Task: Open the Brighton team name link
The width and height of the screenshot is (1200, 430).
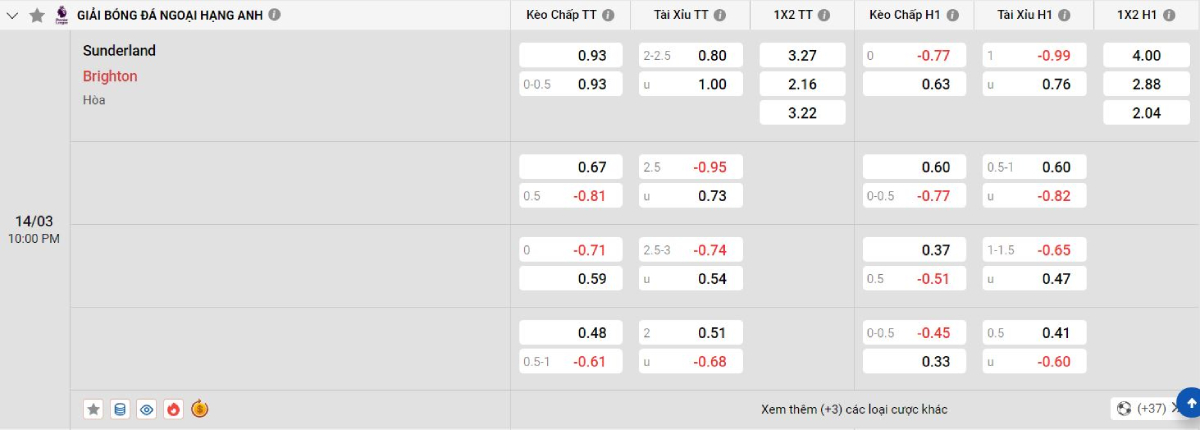Action: tap(110, 76)
